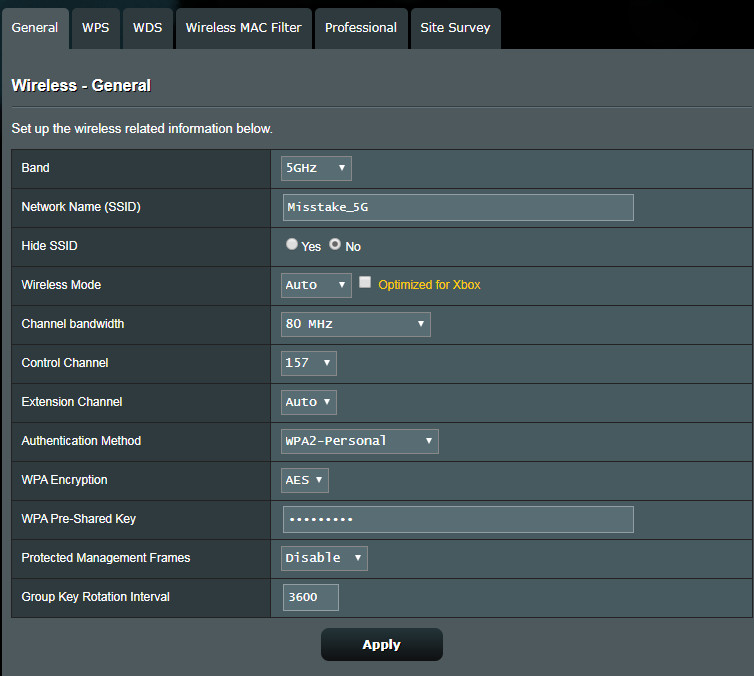Open the Professional tab
This screenshot has width=754, height=676.
[361, 28]
